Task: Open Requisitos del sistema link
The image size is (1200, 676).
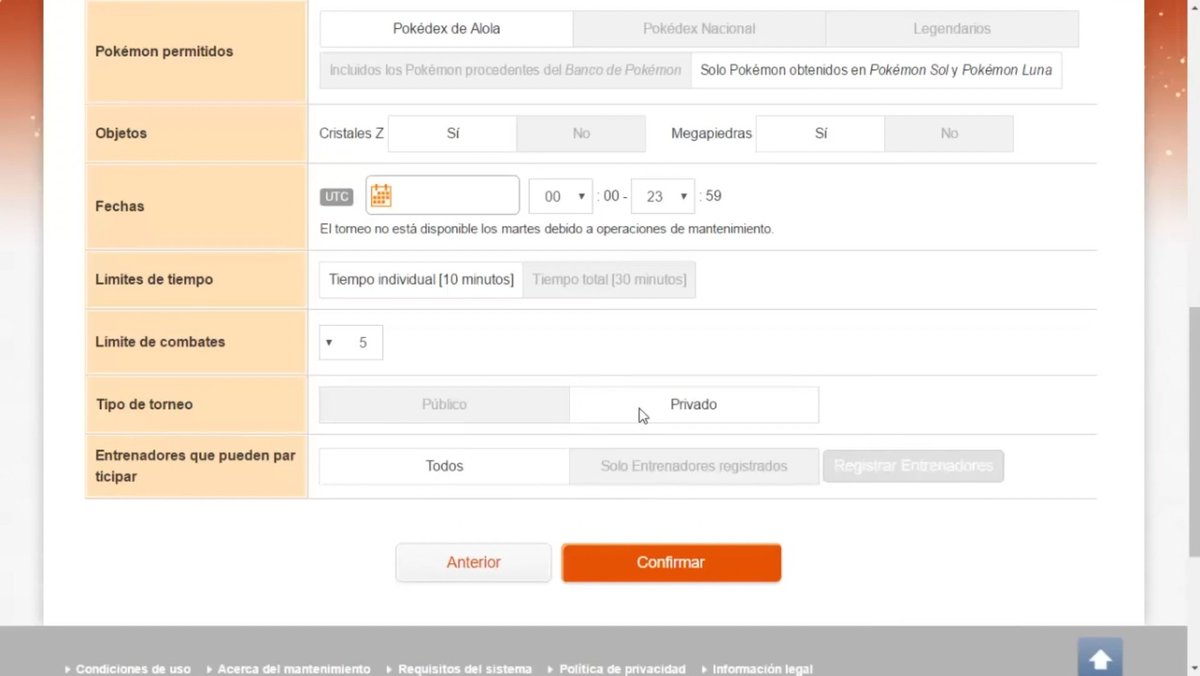Action: (x=465, y=669)
